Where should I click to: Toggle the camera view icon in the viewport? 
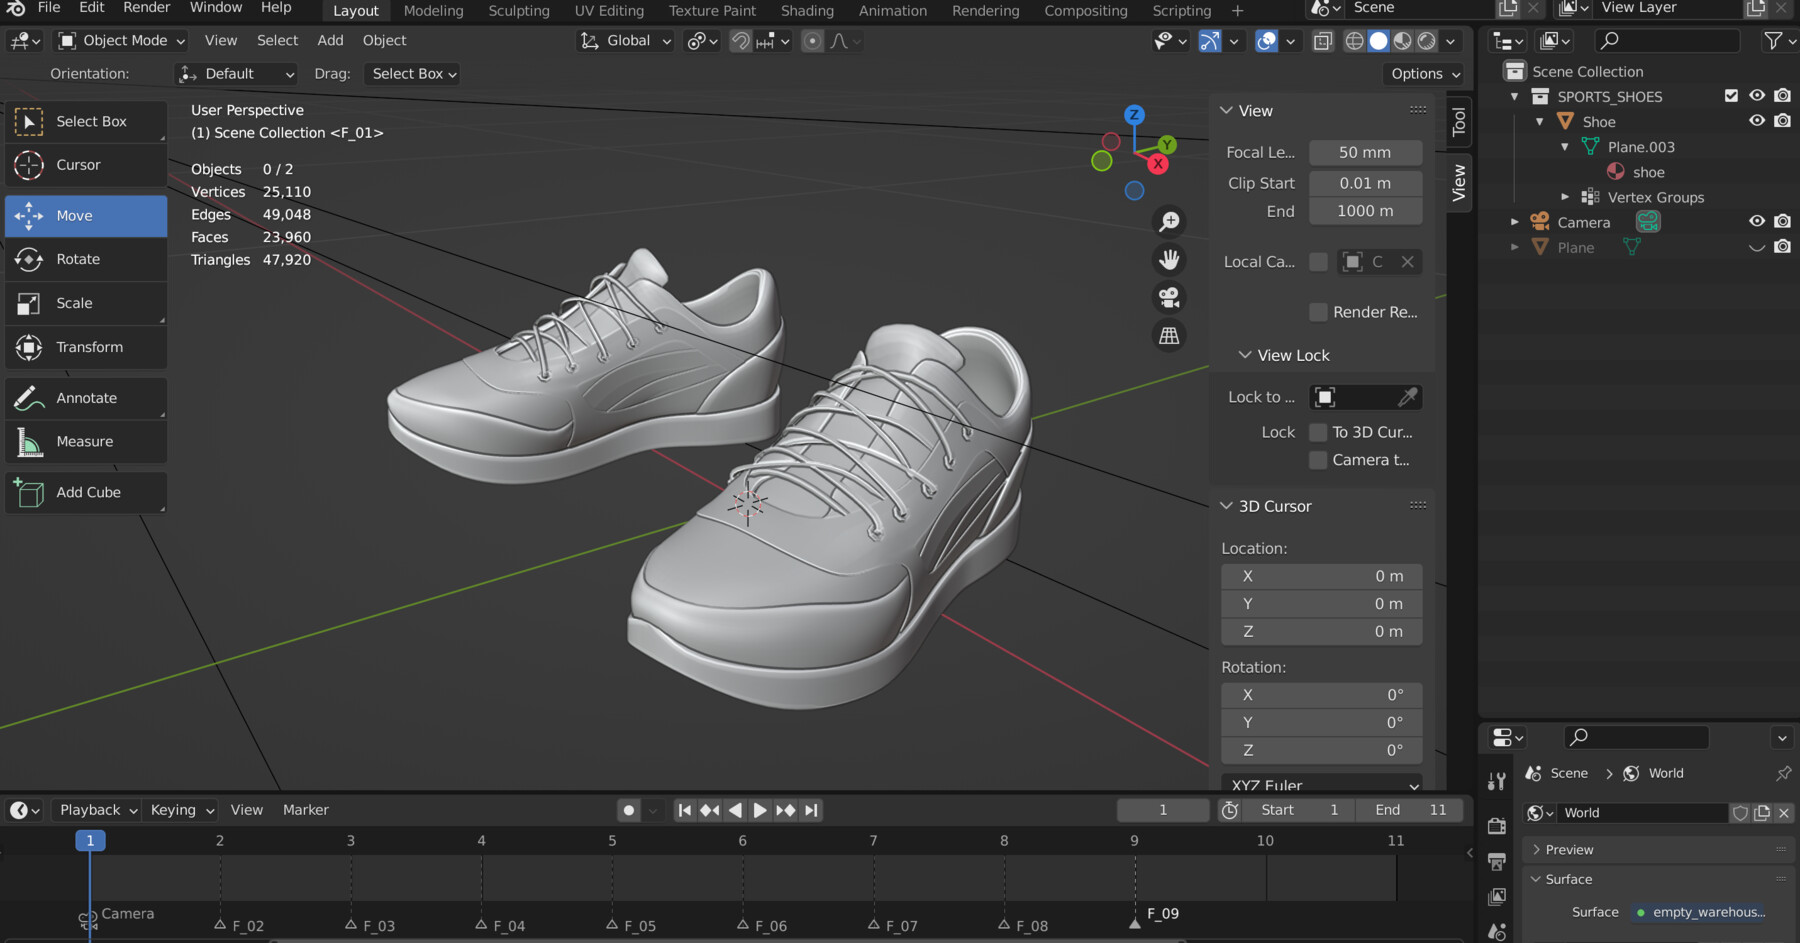[x=1169, y=297]
